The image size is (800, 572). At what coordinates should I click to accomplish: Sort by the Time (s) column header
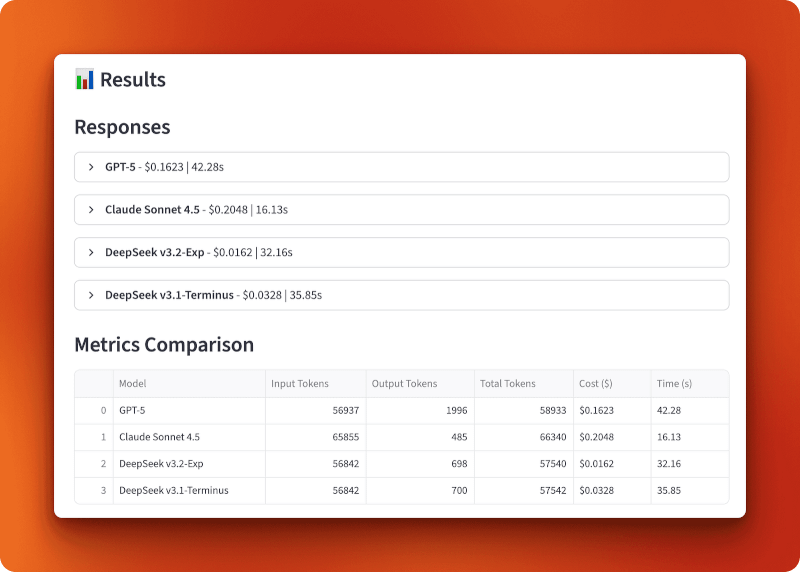(690, 384)
